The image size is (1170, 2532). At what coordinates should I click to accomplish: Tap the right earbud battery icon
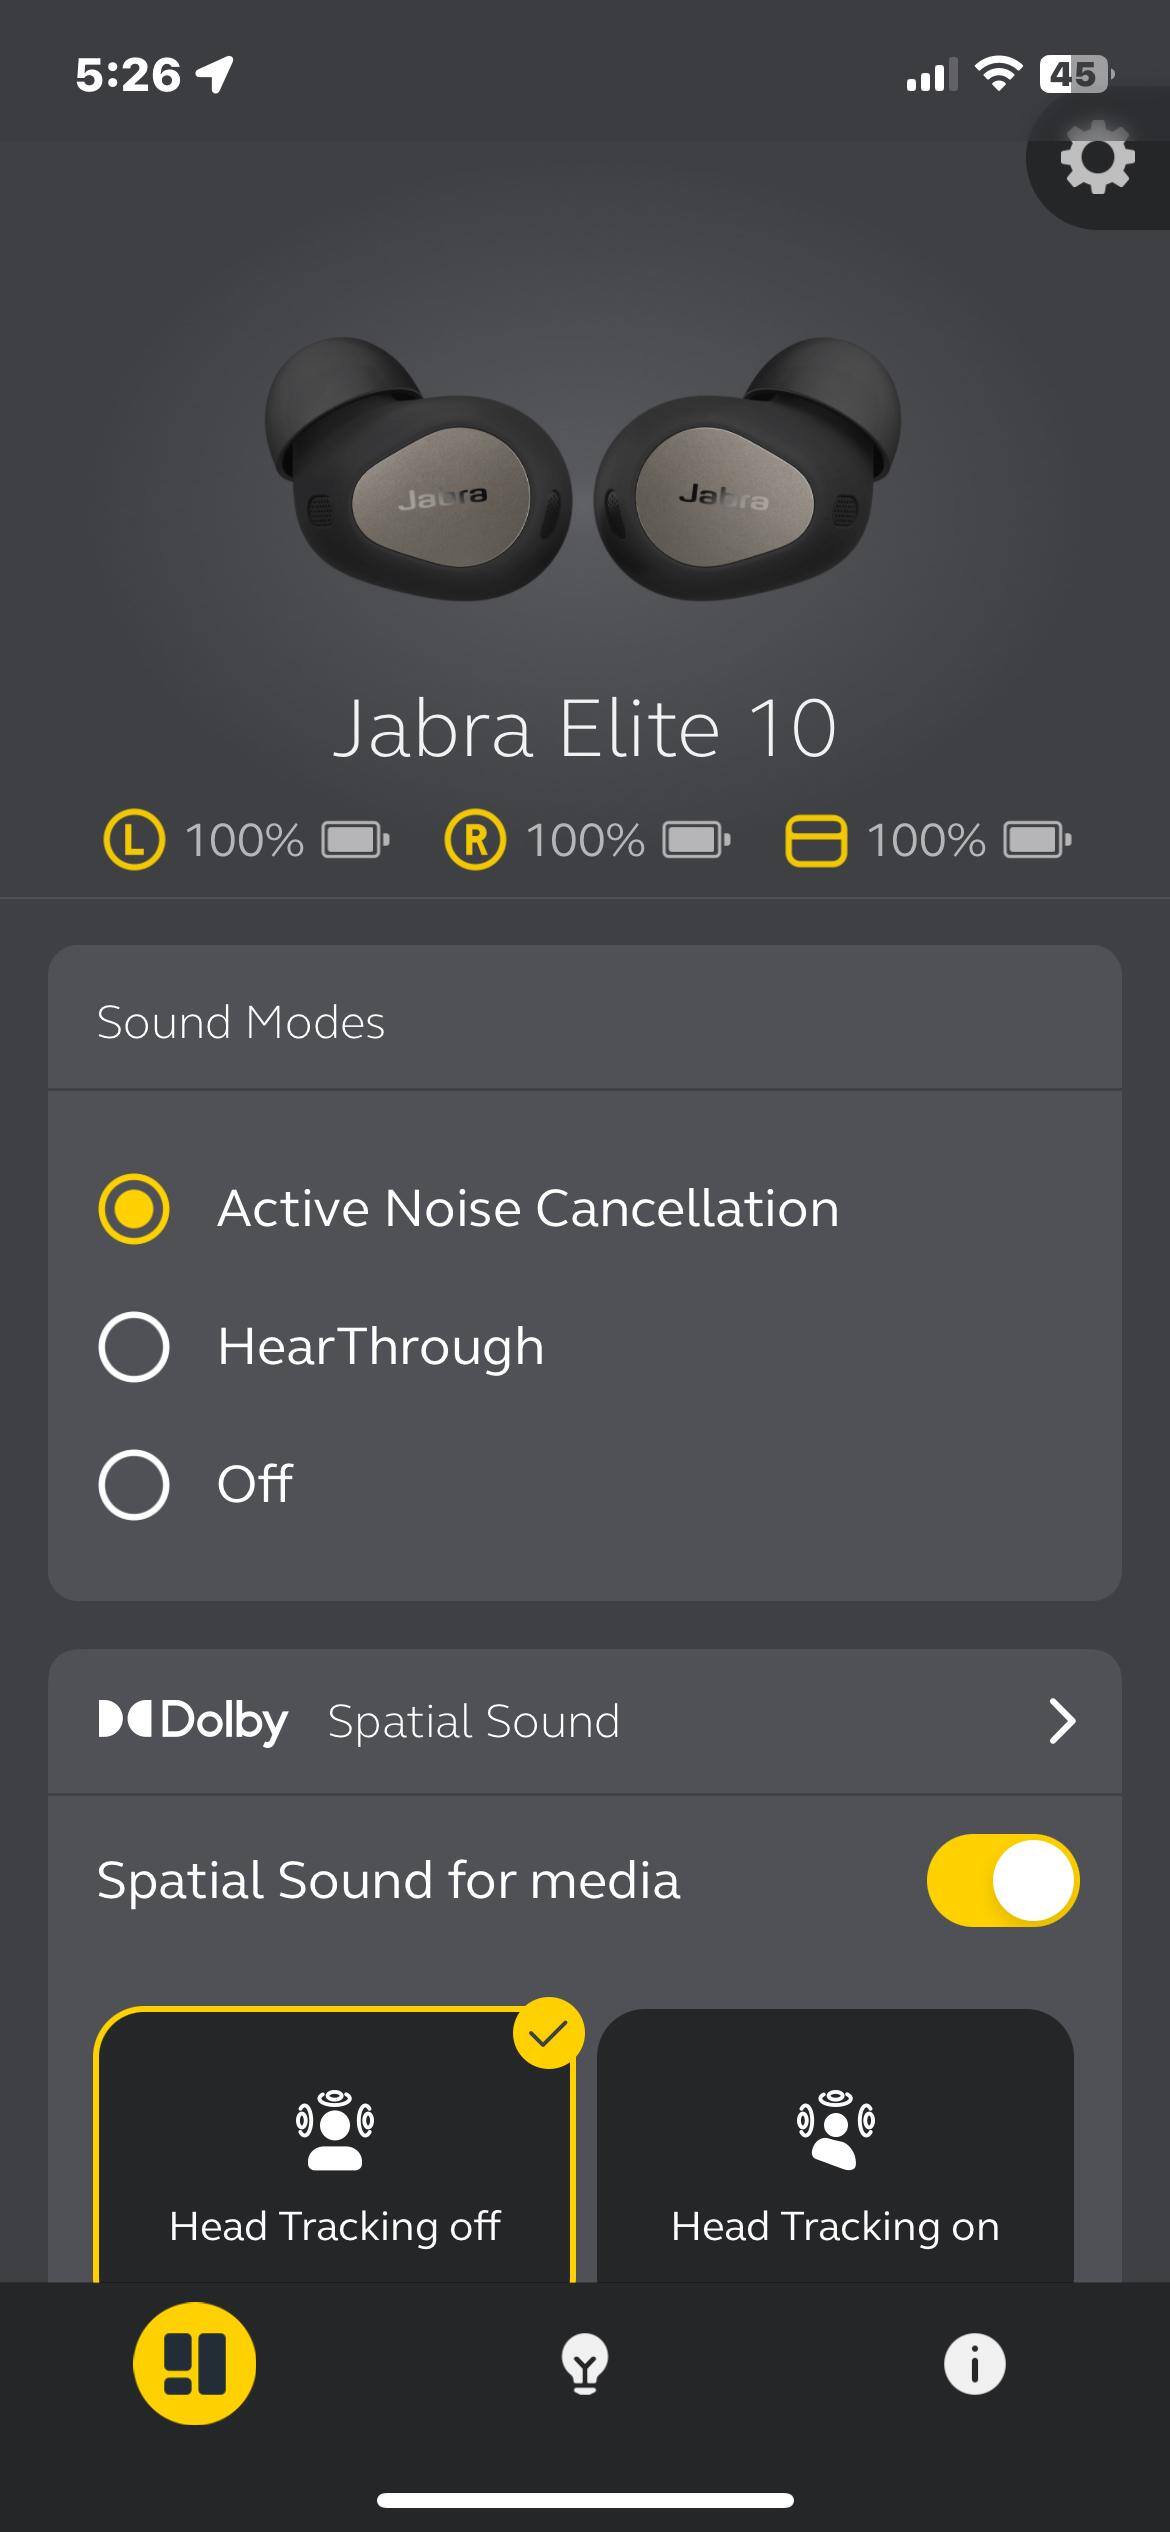697,840
